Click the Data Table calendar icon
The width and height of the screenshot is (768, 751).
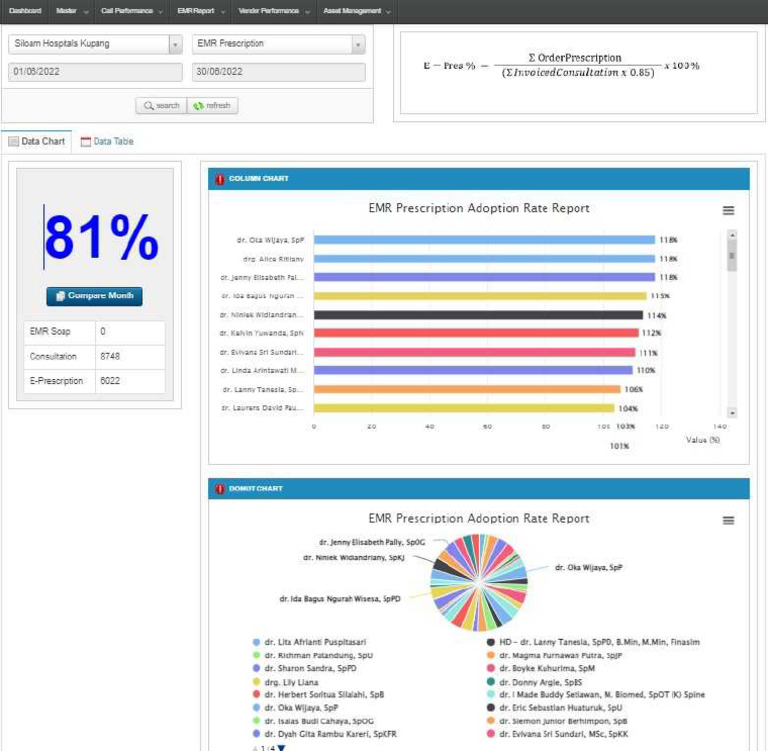tap(86, 142)
